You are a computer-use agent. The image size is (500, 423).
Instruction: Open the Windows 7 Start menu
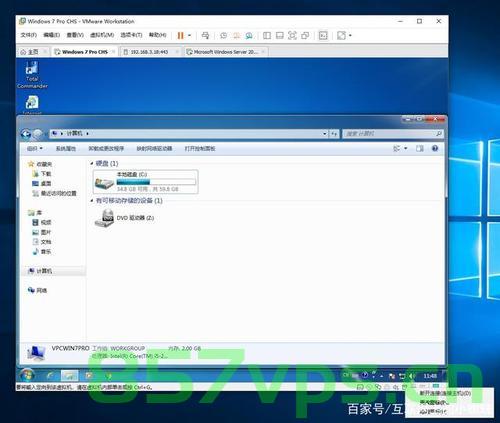(x=27, y=376)
